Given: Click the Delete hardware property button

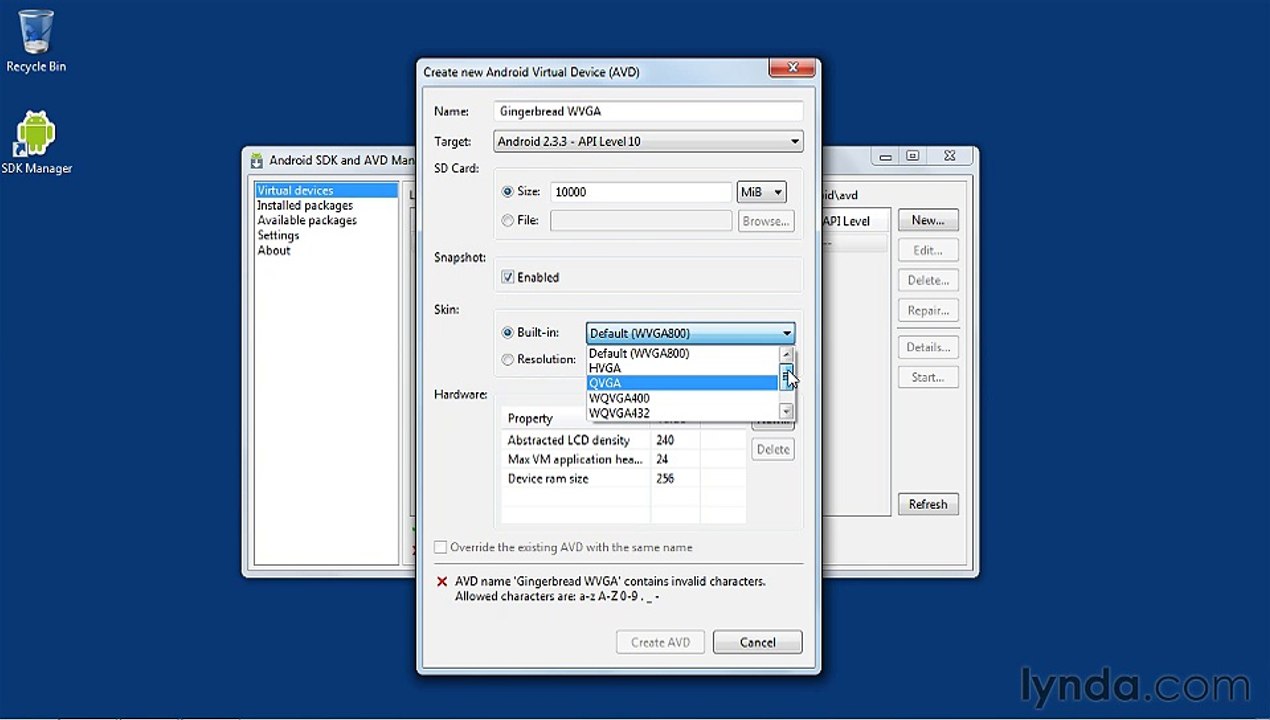Looking at the screenshot, I should [x=773, y=450].
